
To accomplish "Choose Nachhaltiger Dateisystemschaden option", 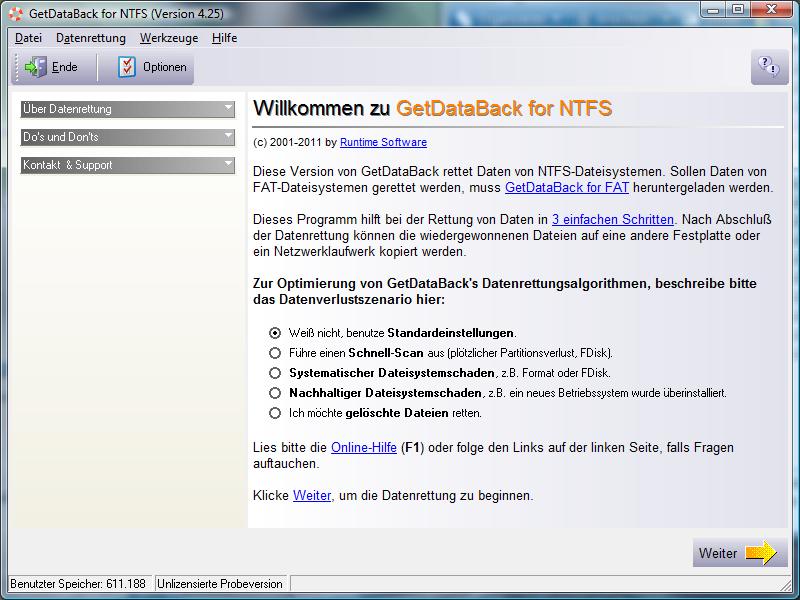I will tap(275, 393).
